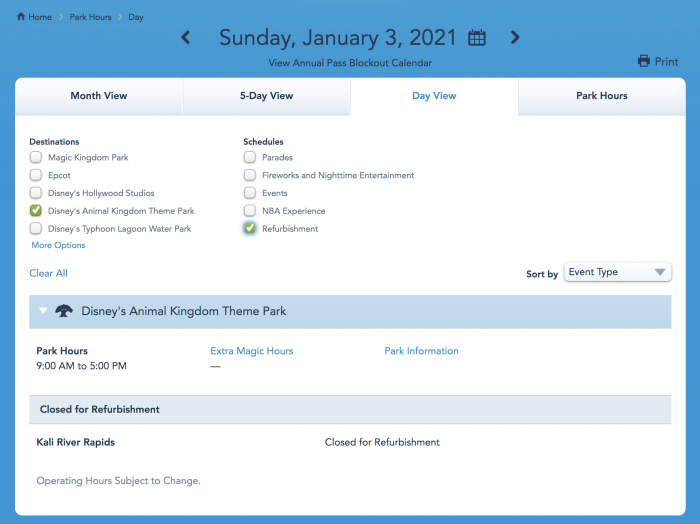This screenshot has width=700, height=524.
Task: Click the Park Hours breadcrumb link
Action: [91, 17]
